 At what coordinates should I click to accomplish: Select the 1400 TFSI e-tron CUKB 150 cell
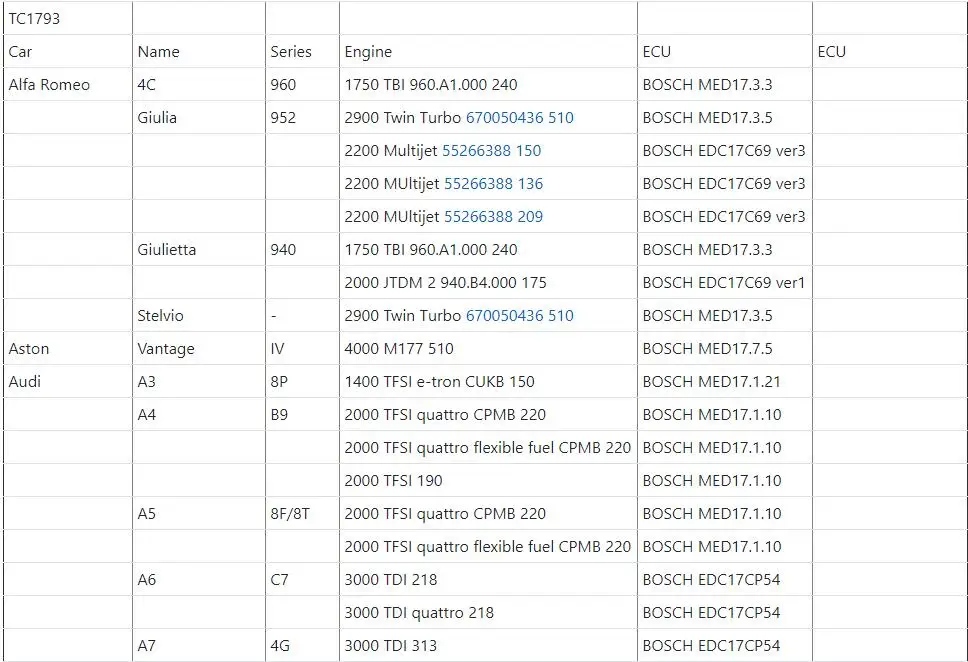(x=488, y=382)
